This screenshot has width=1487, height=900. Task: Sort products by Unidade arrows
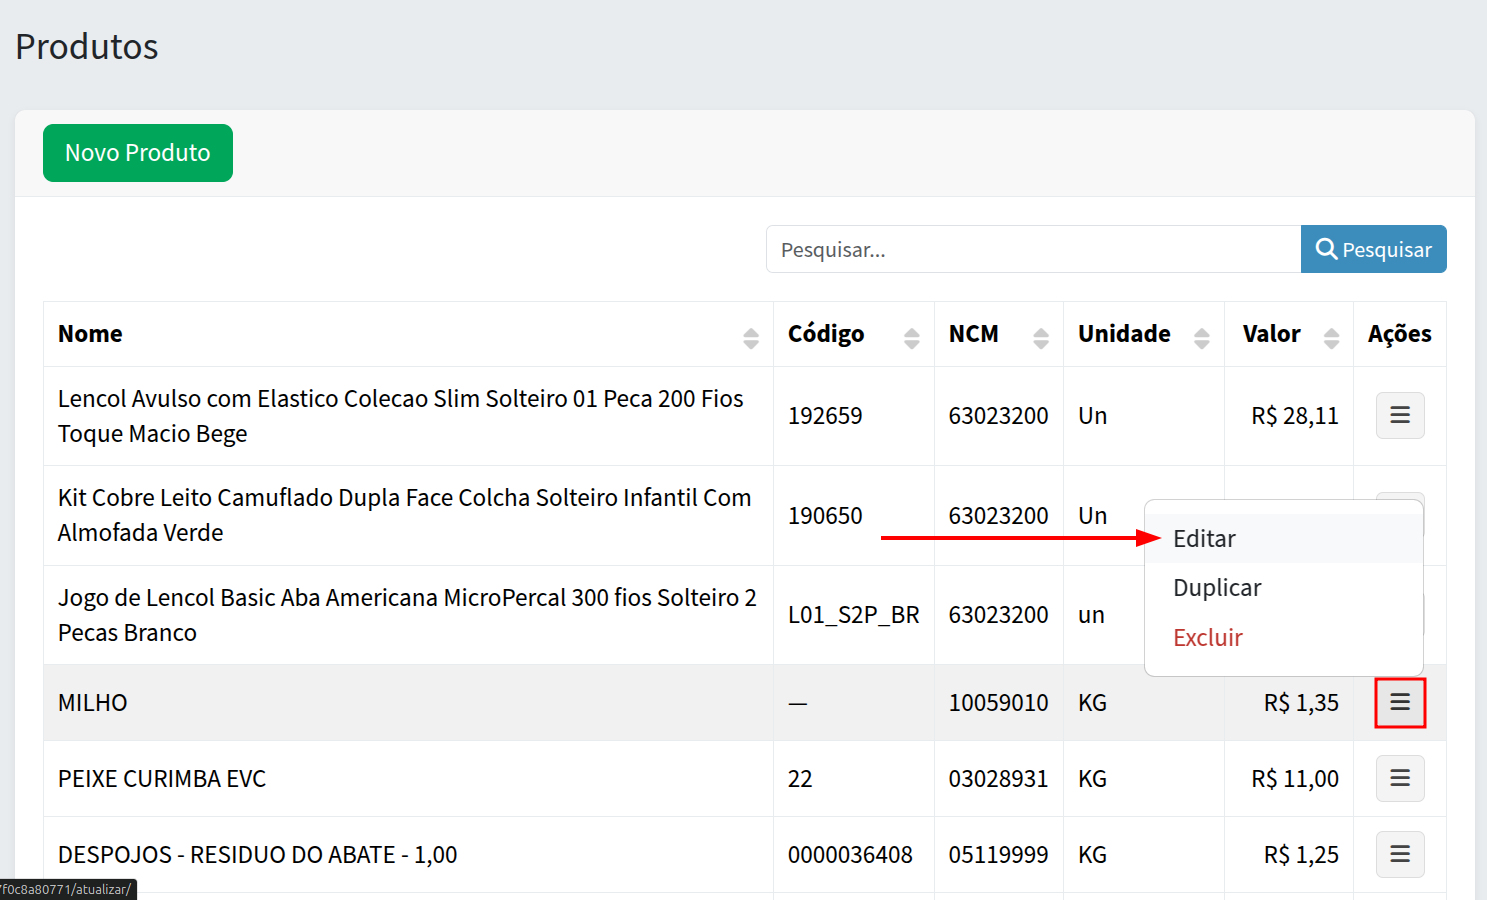point(1201,338)
